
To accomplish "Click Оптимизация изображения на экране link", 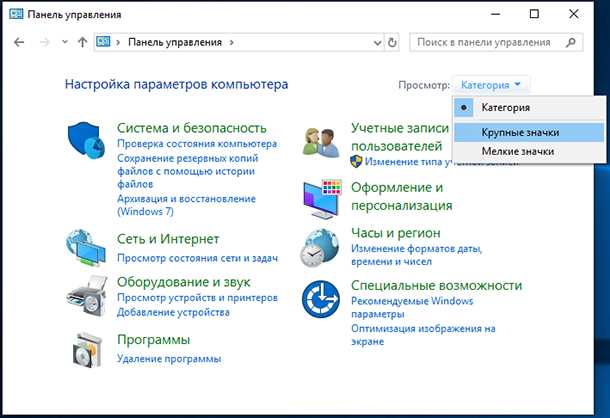I will point(423,335).
